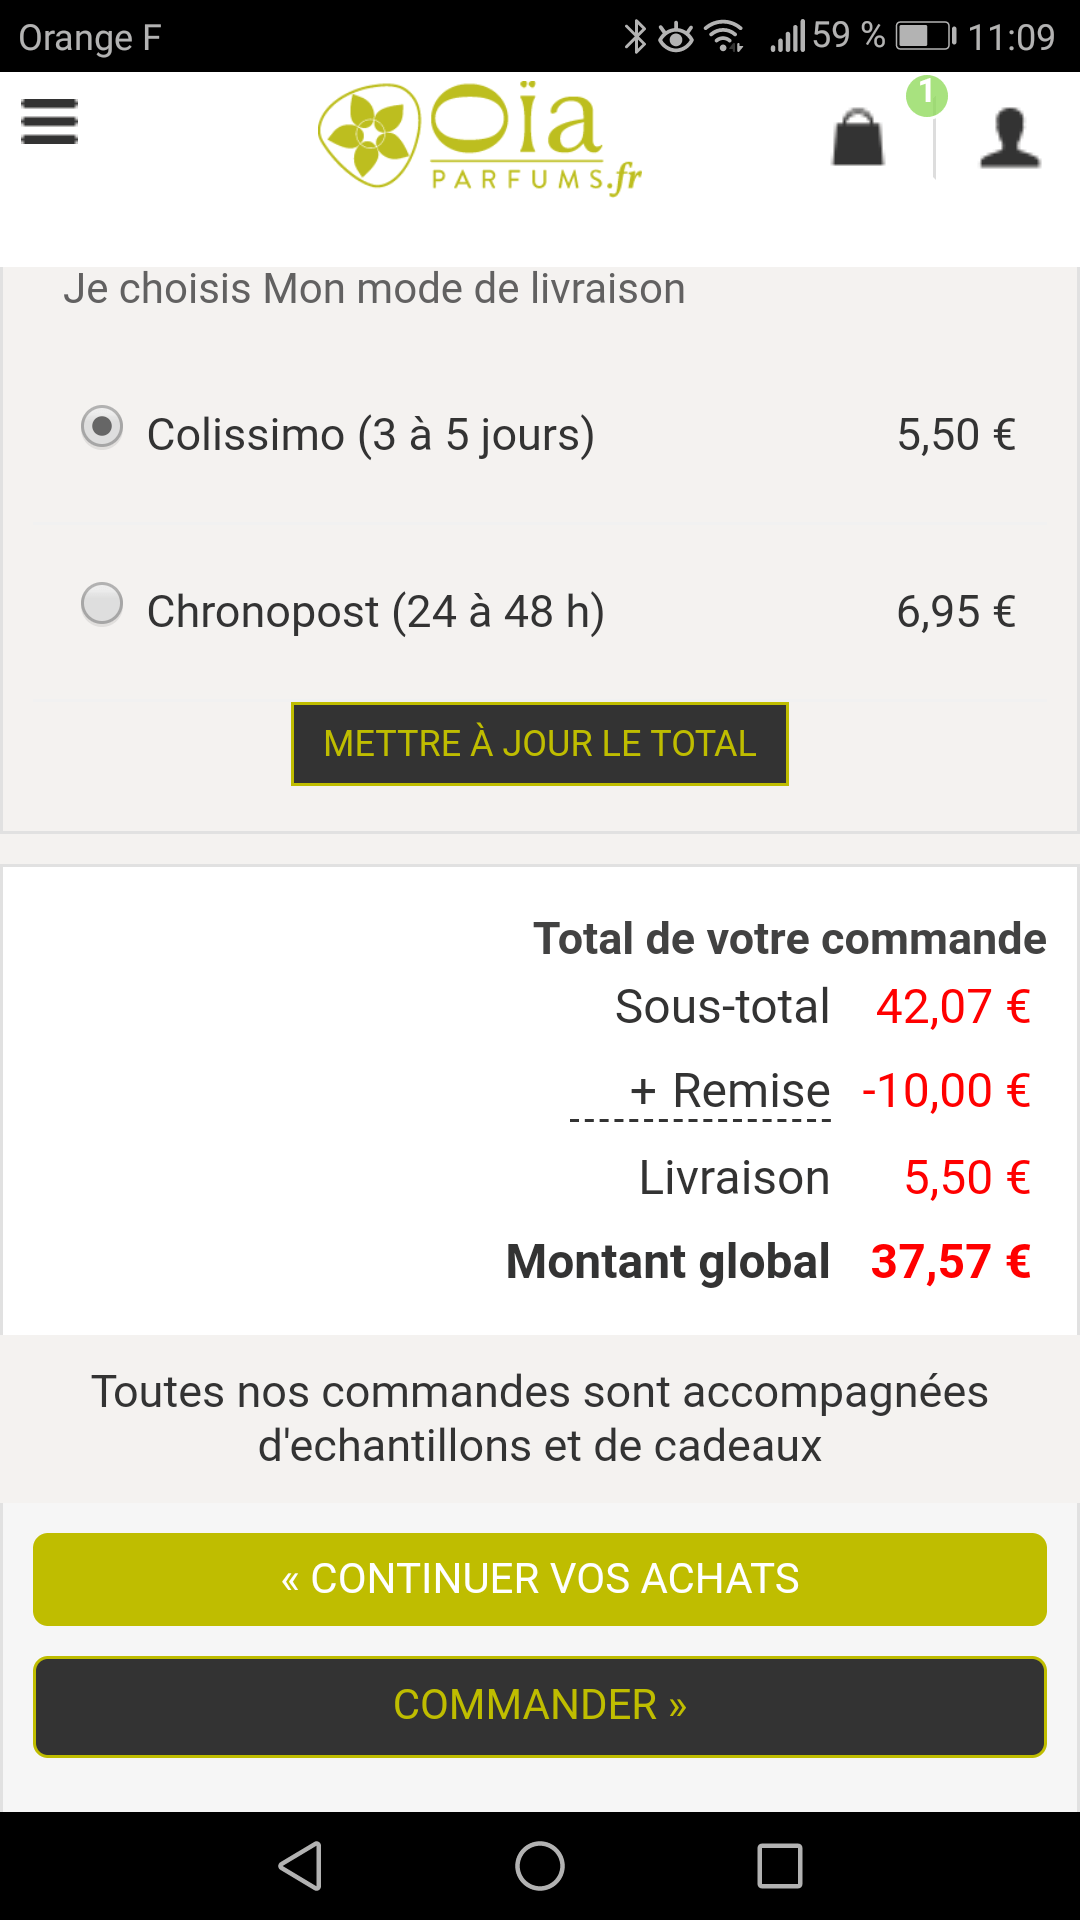Open Android recent apps square button
1080x1920 pixels.
[x=780, y=1866]
